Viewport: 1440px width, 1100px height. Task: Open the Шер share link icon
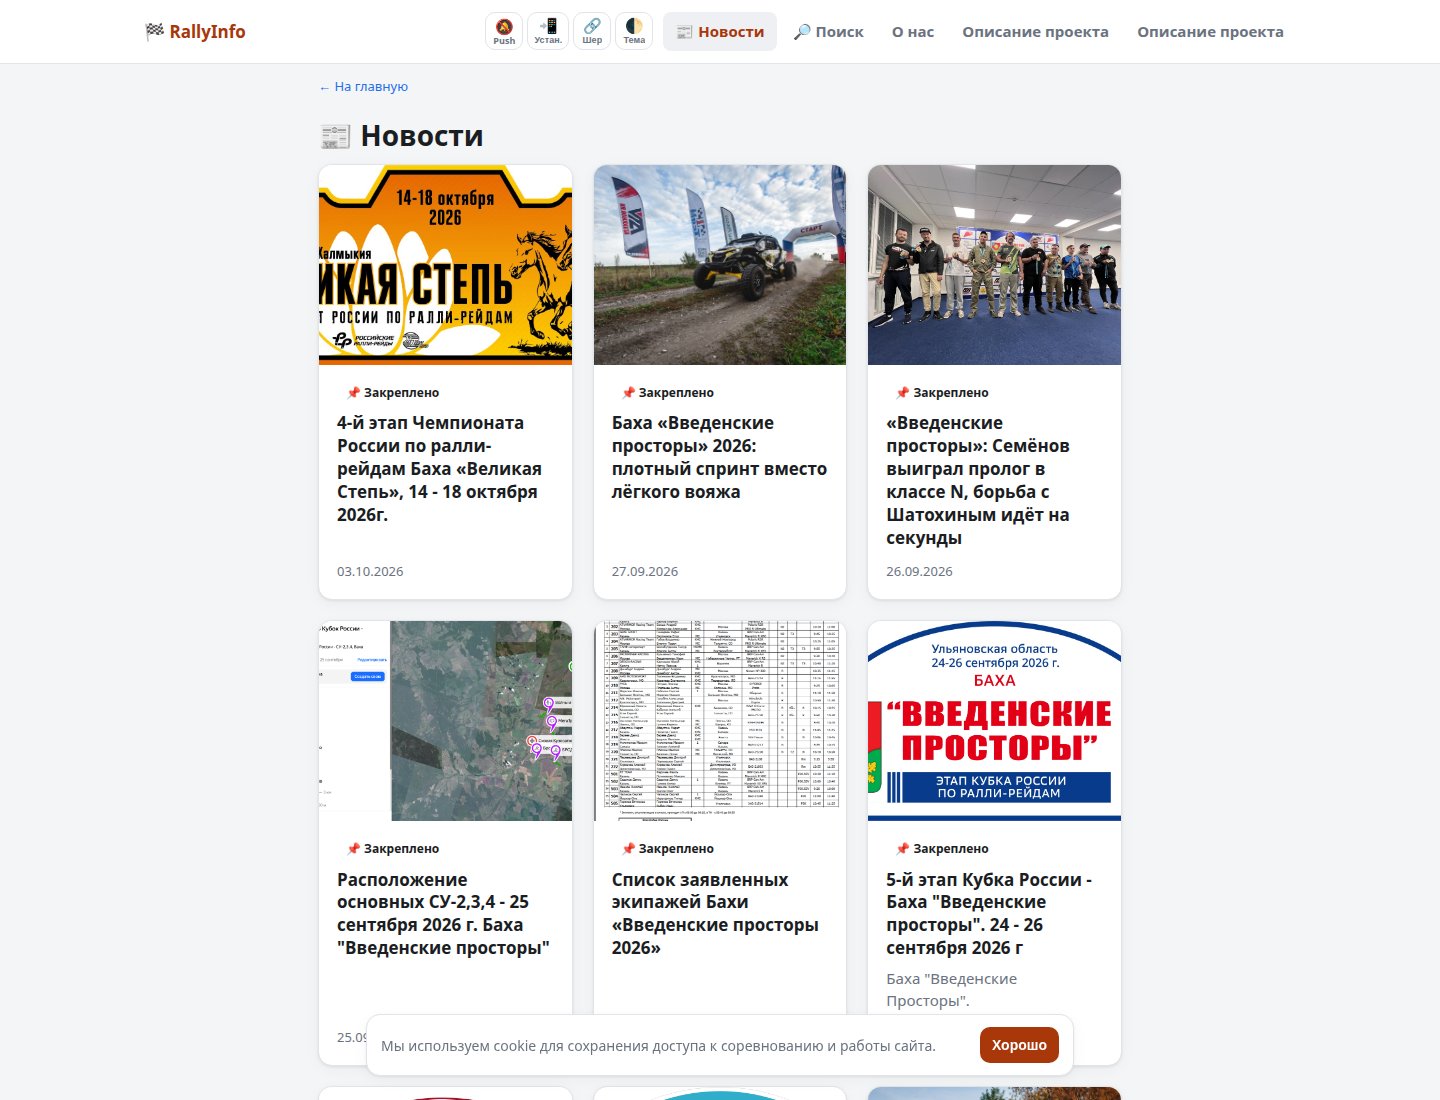pos(592,31)
